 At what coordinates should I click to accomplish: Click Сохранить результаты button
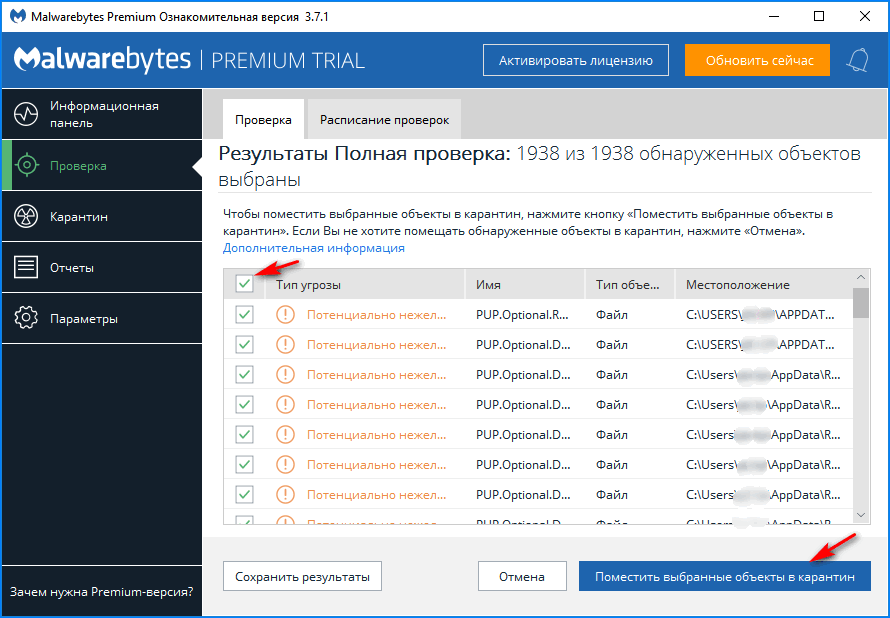pyautogui.click(x=302, y=577)
